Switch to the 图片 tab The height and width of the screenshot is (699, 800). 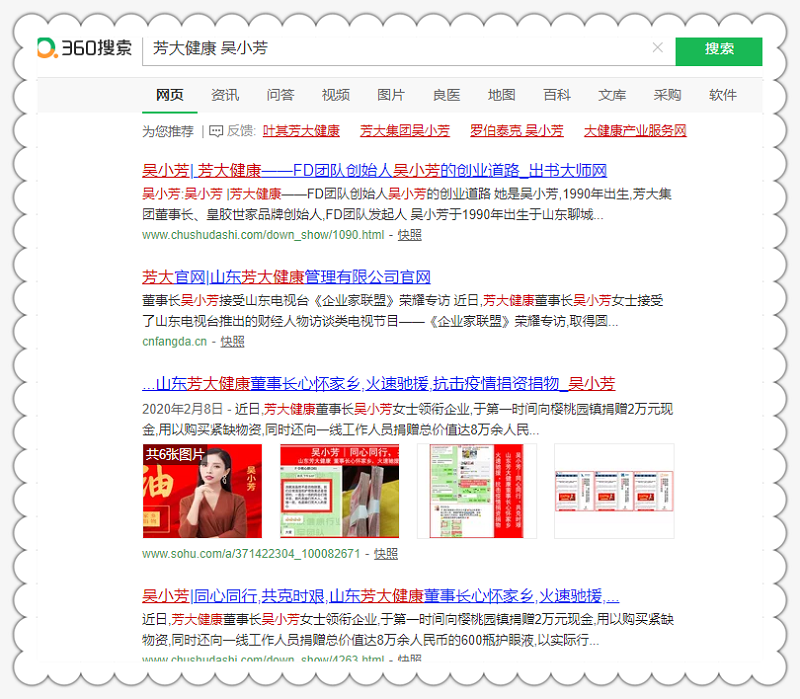(391, 95)
